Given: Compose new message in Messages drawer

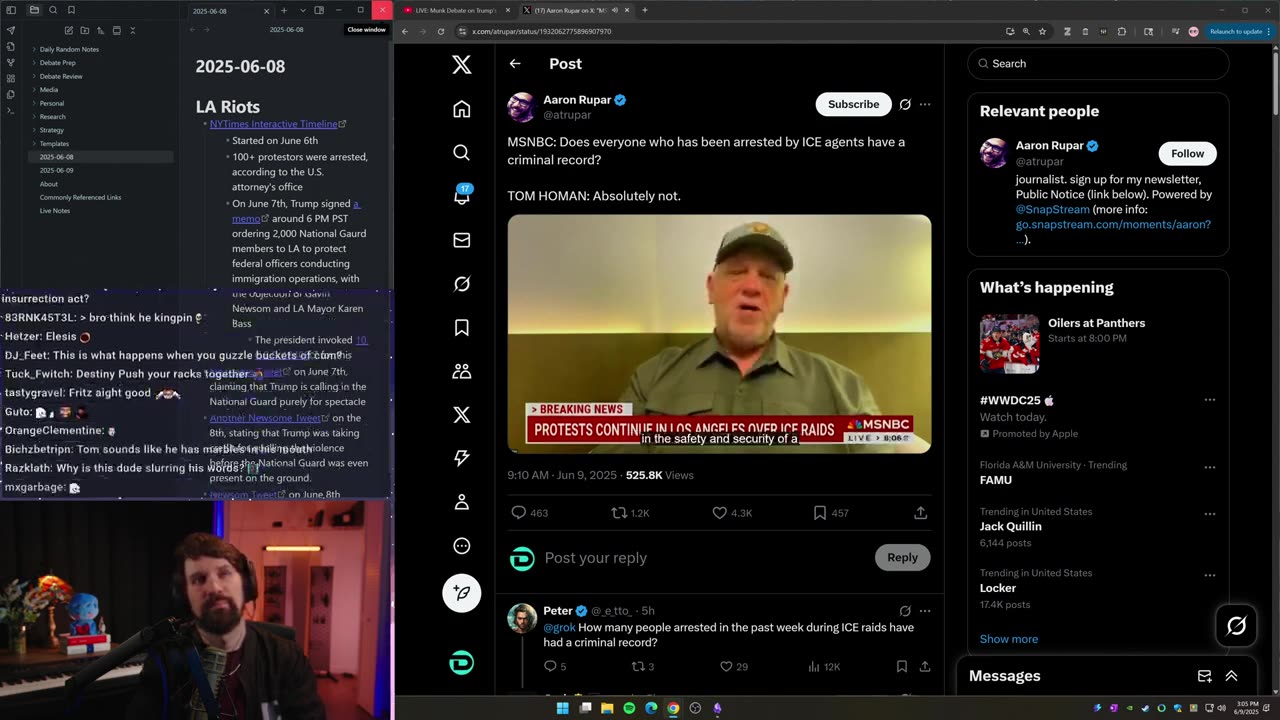Looking at the screenshot, I should click(1205, 676).
